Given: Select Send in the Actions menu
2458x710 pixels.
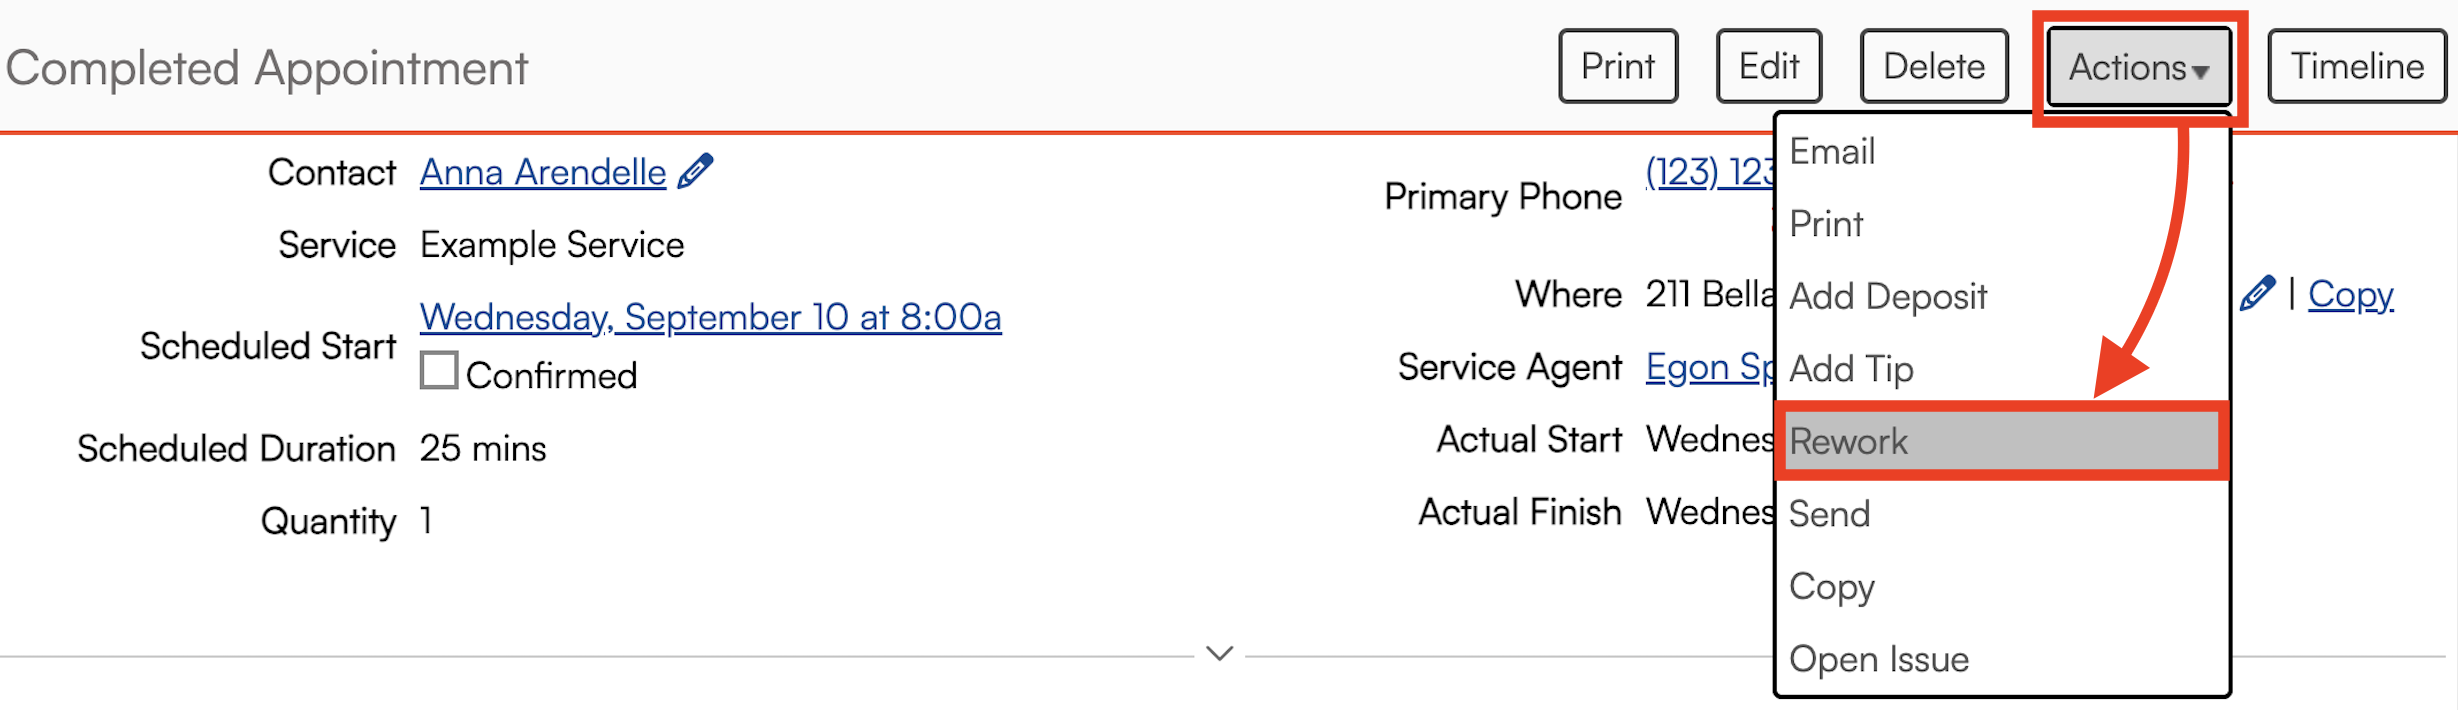Looking at the screenshot, I should 1829,514.
